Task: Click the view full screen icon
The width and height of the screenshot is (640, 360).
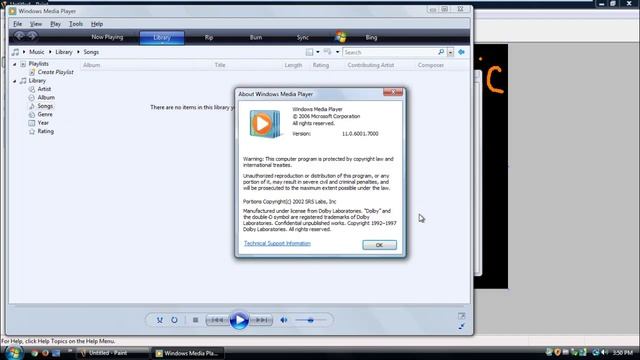Action: pyautogui.click(x=461, y=316)
